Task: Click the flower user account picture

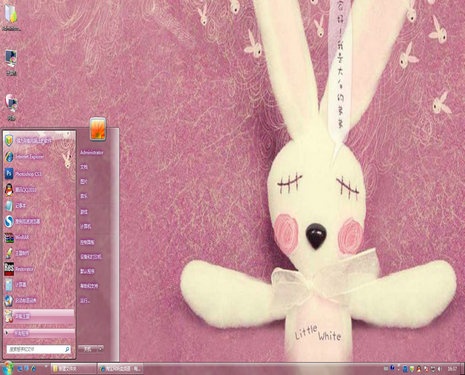Action: click(x=98, y=129)
